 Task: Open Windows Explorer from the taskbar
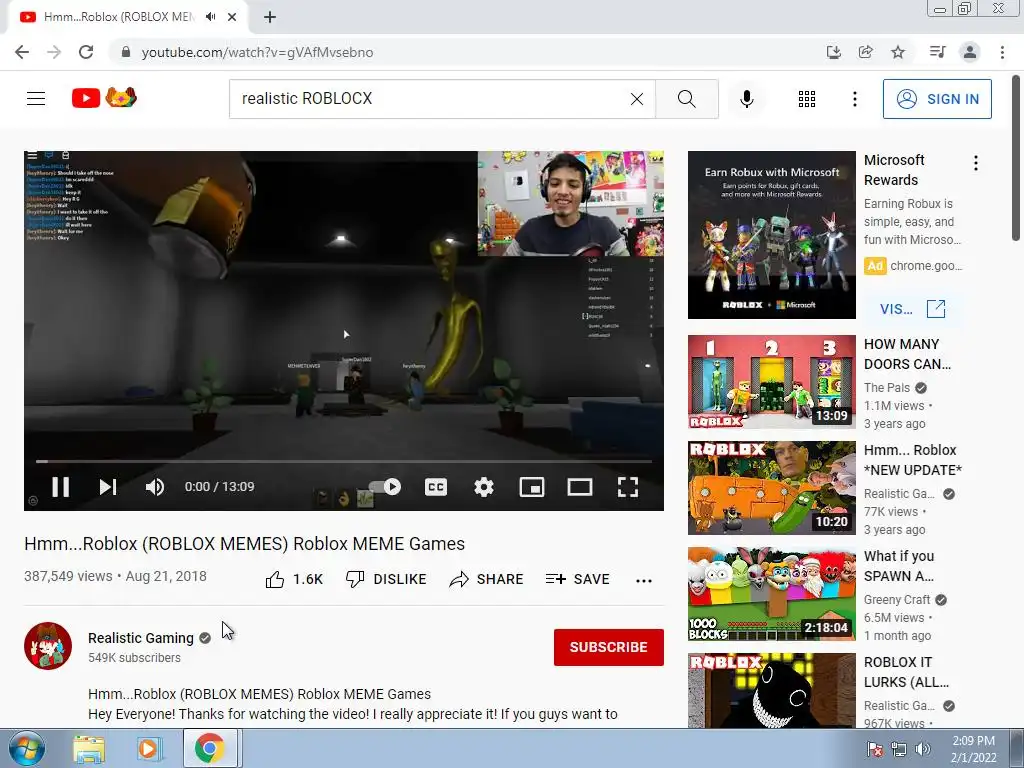(89, 749)
